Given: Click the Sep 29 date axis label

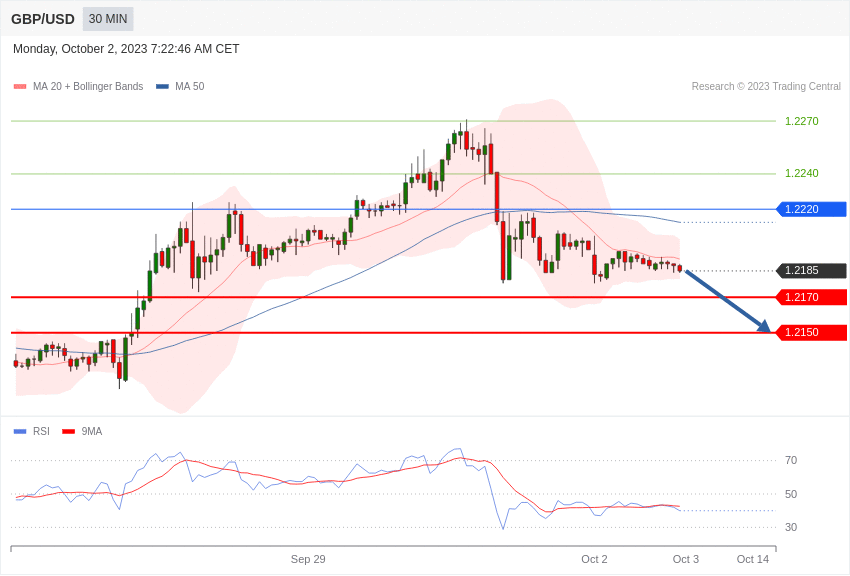Looking at the screenshot, I should point(308,559).
